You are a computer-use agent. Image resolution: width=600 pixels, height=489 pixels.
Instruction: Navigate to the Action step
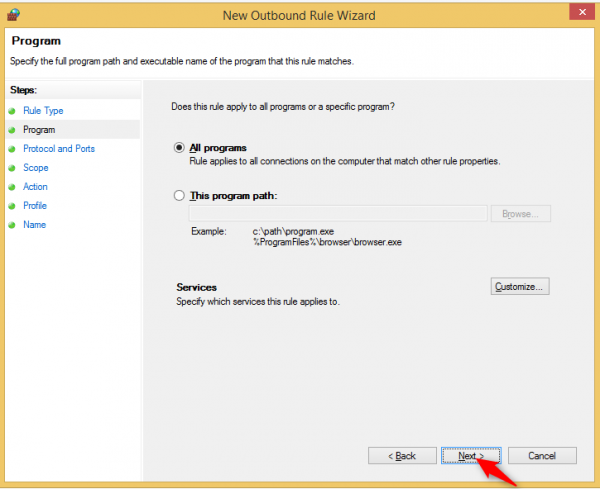[36, 187]
